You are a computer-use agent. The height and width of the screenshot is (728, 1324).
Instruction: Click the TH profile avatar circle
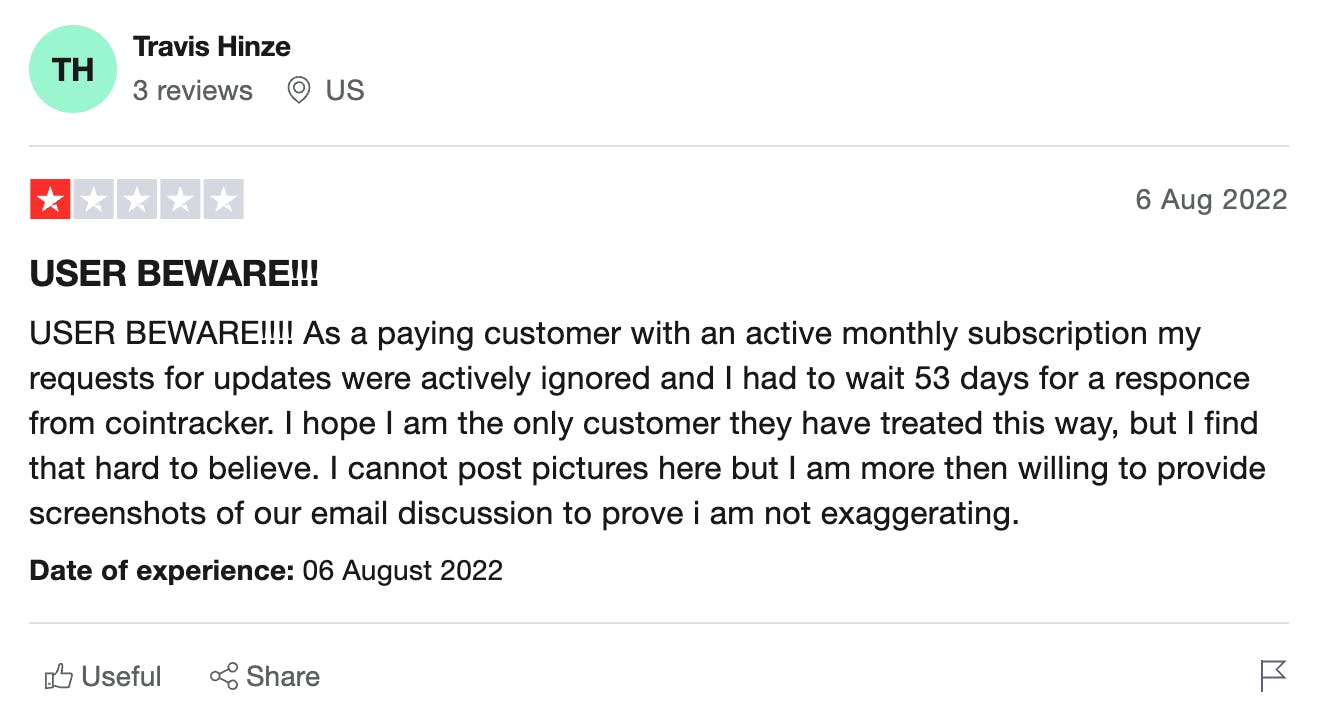coord(73,69)
